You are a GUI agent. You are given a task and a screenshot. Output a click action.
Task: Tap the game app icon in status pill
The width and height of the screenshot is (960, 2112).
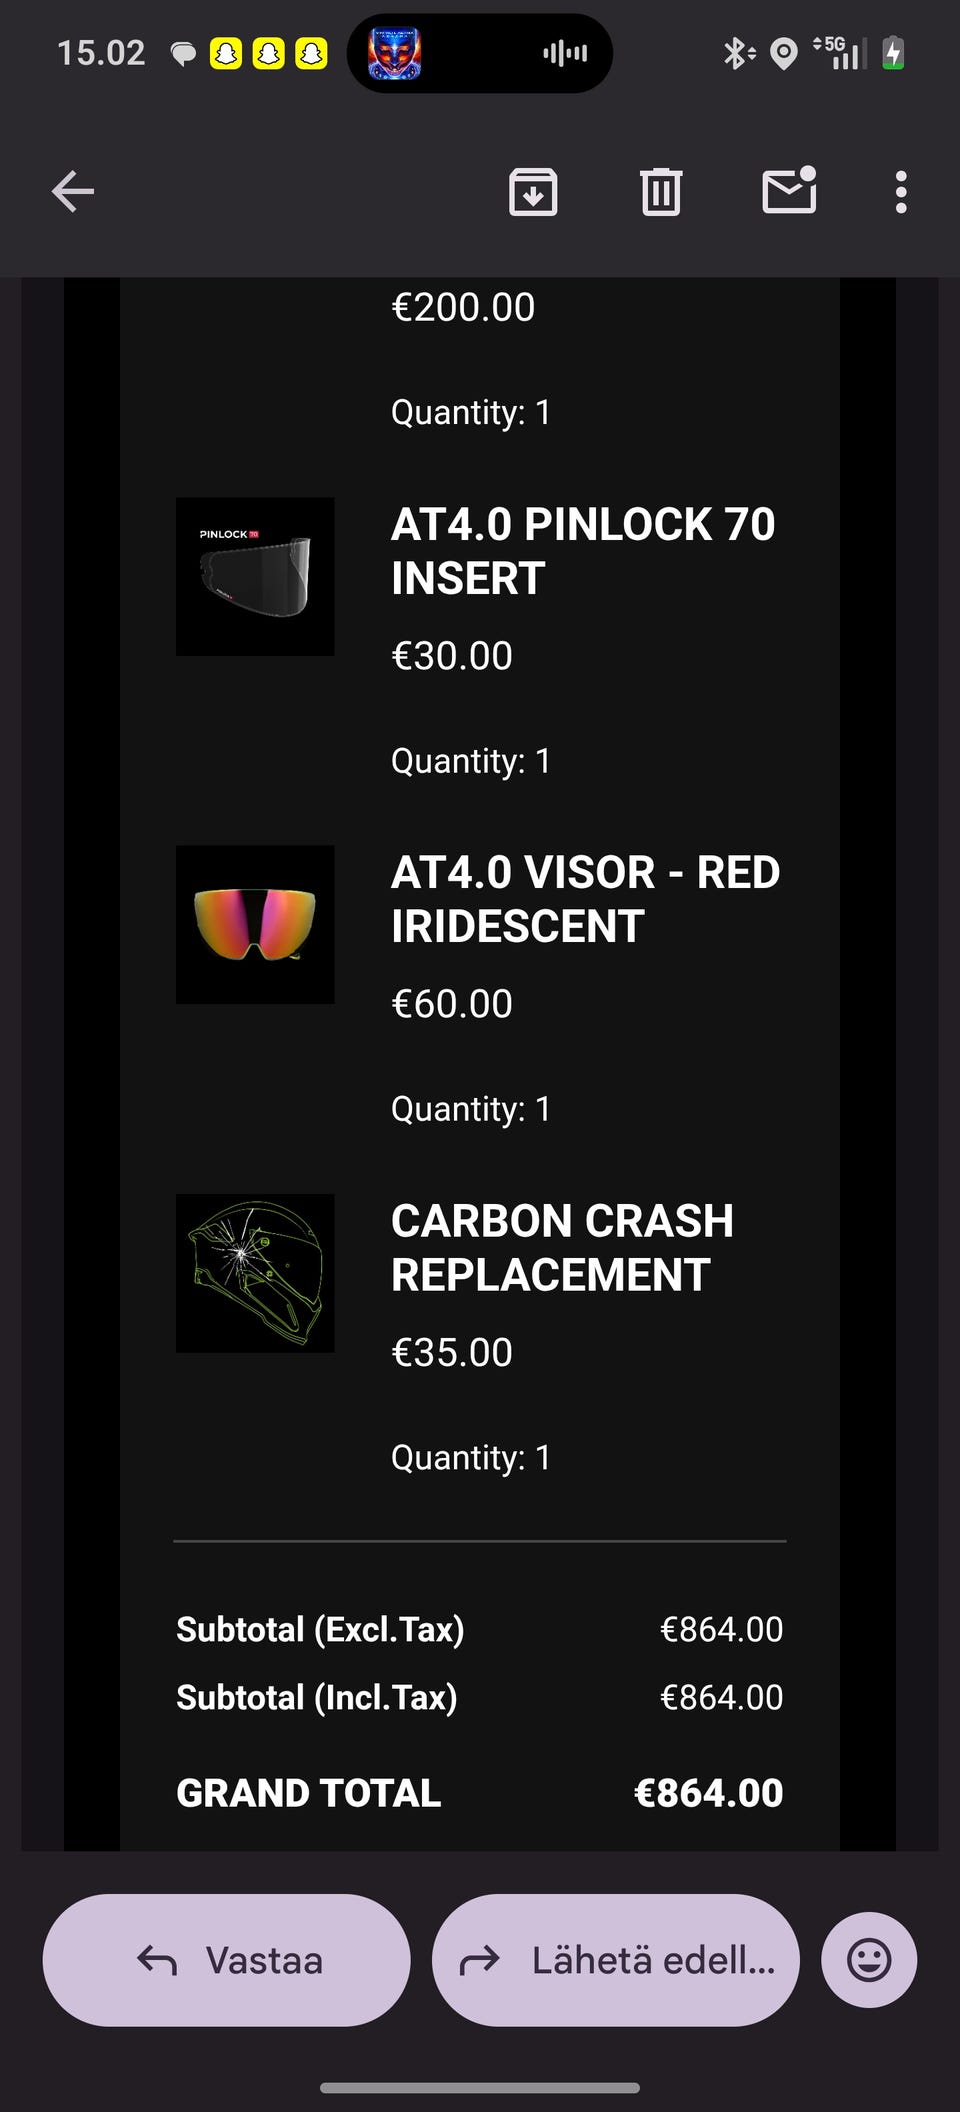(395, 53)
